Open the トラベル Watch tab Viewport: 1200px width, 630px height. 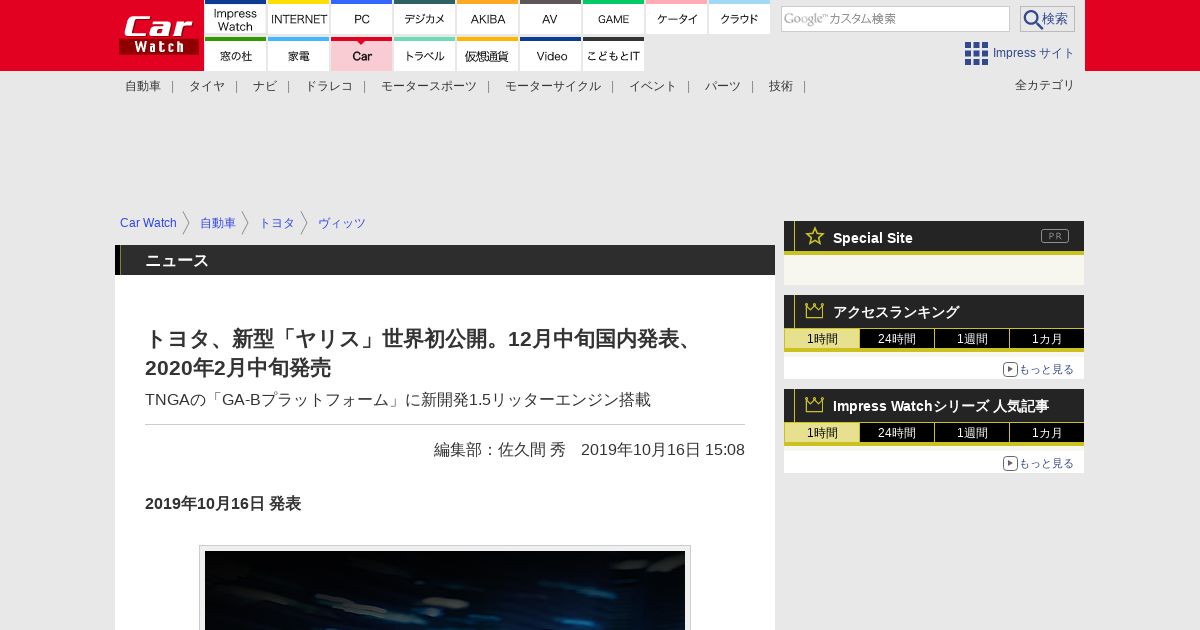(x=425, y=55)
